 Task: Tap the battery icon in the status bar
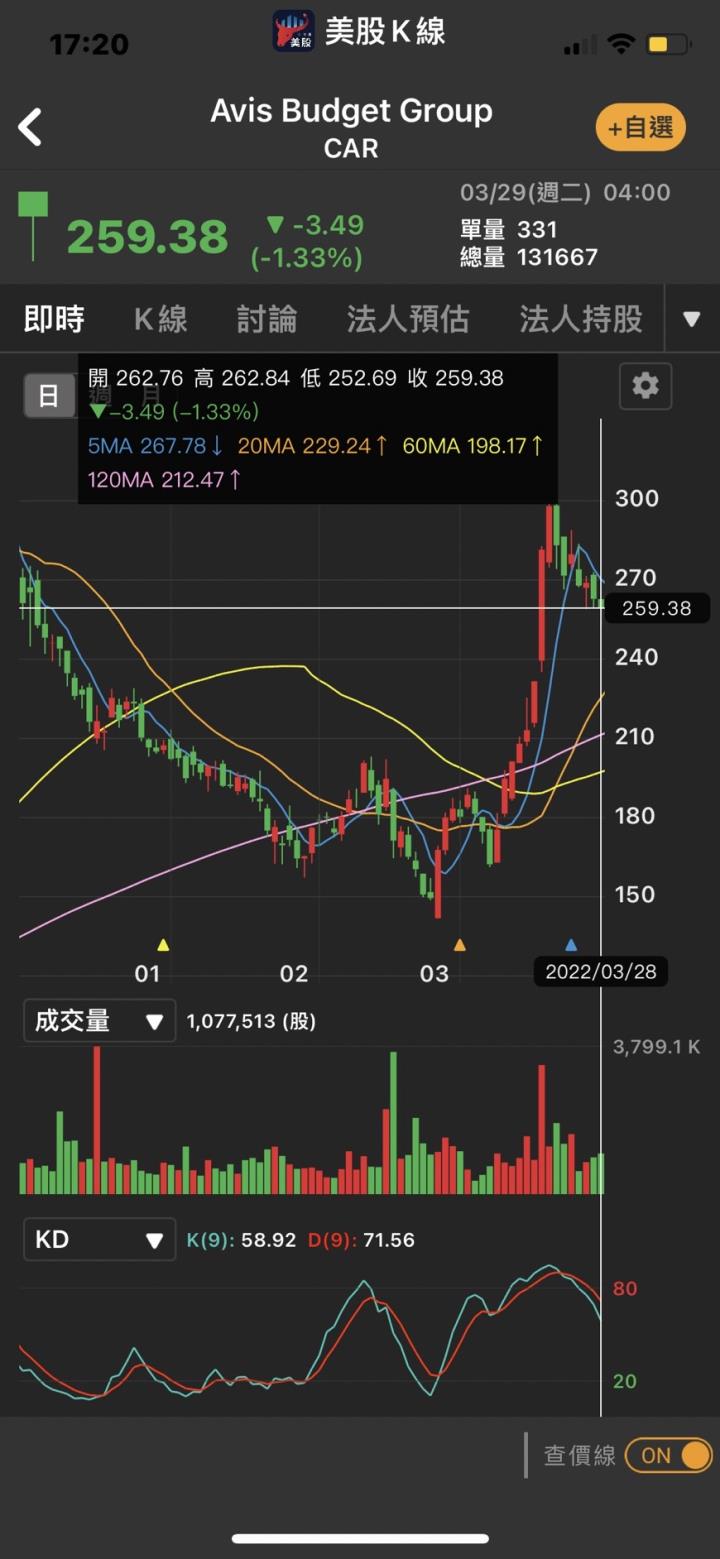(x=668, y=45)
